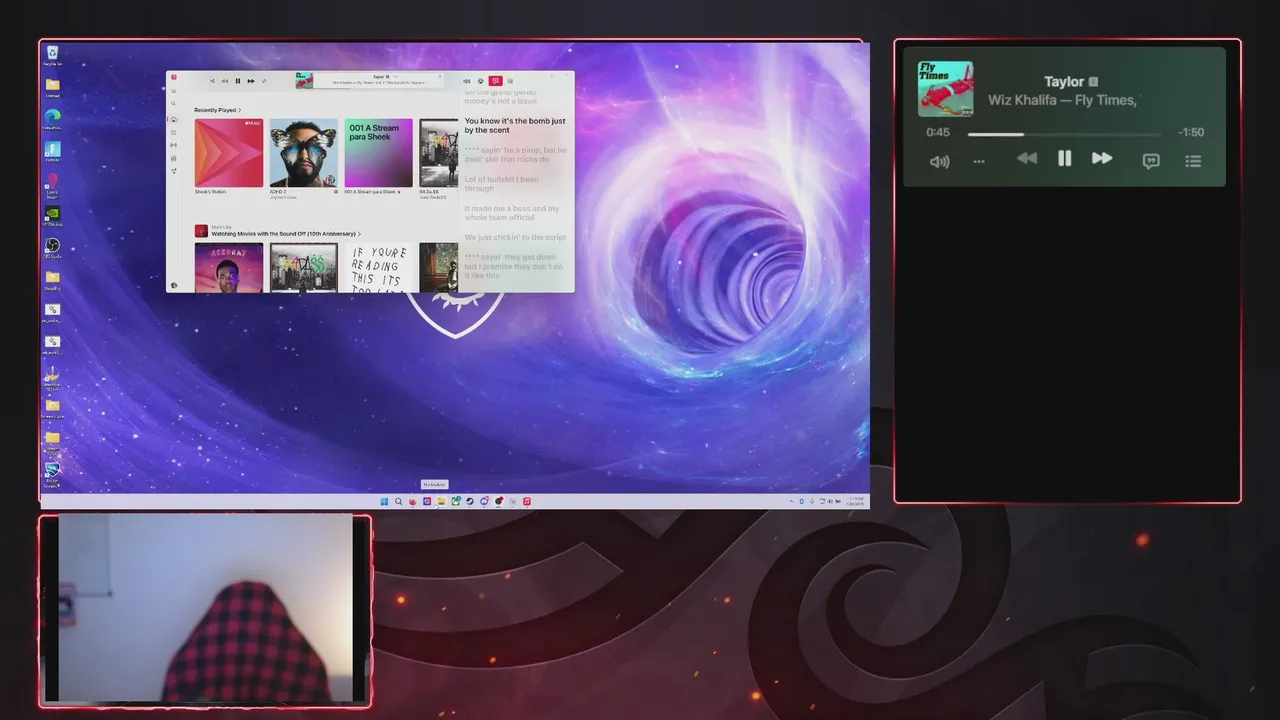Open Sheek's Station tile
The image size is (1280, 720).
click(x=229, y=153)
